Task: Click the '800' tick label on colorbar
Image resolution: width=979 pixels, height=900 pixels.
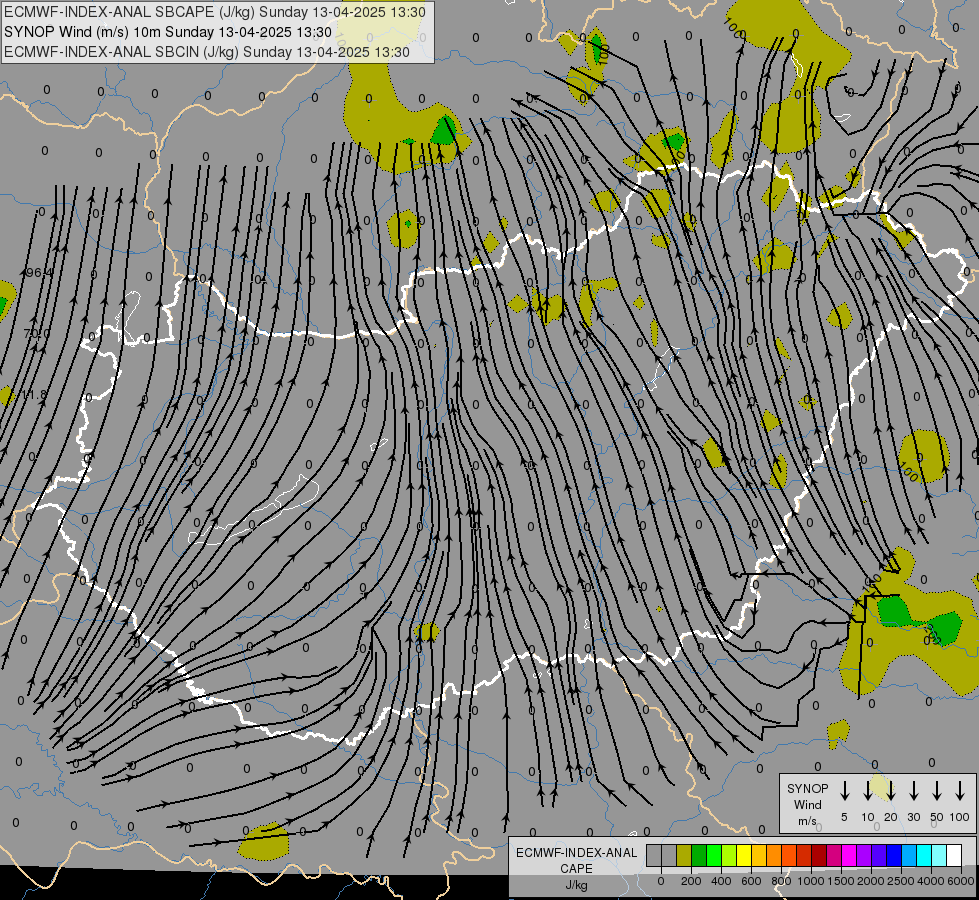Action: tap(781, 881)
